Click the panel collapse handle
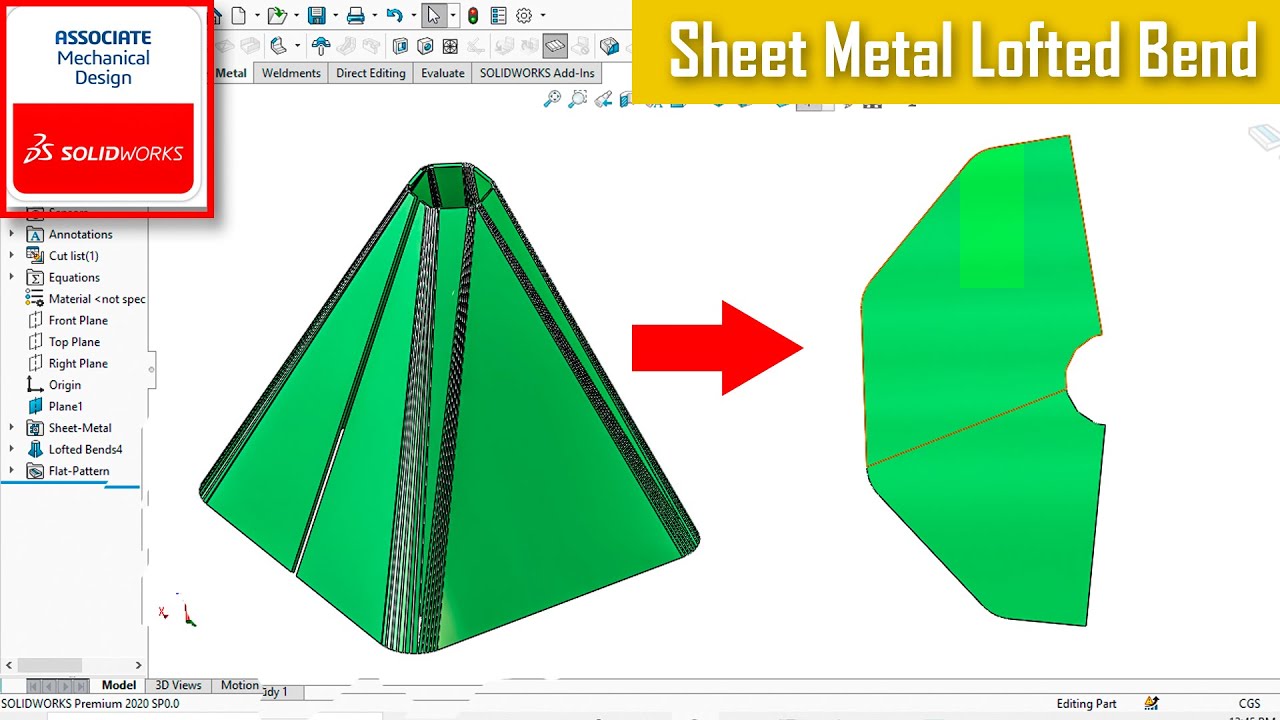 coord(152,369)
